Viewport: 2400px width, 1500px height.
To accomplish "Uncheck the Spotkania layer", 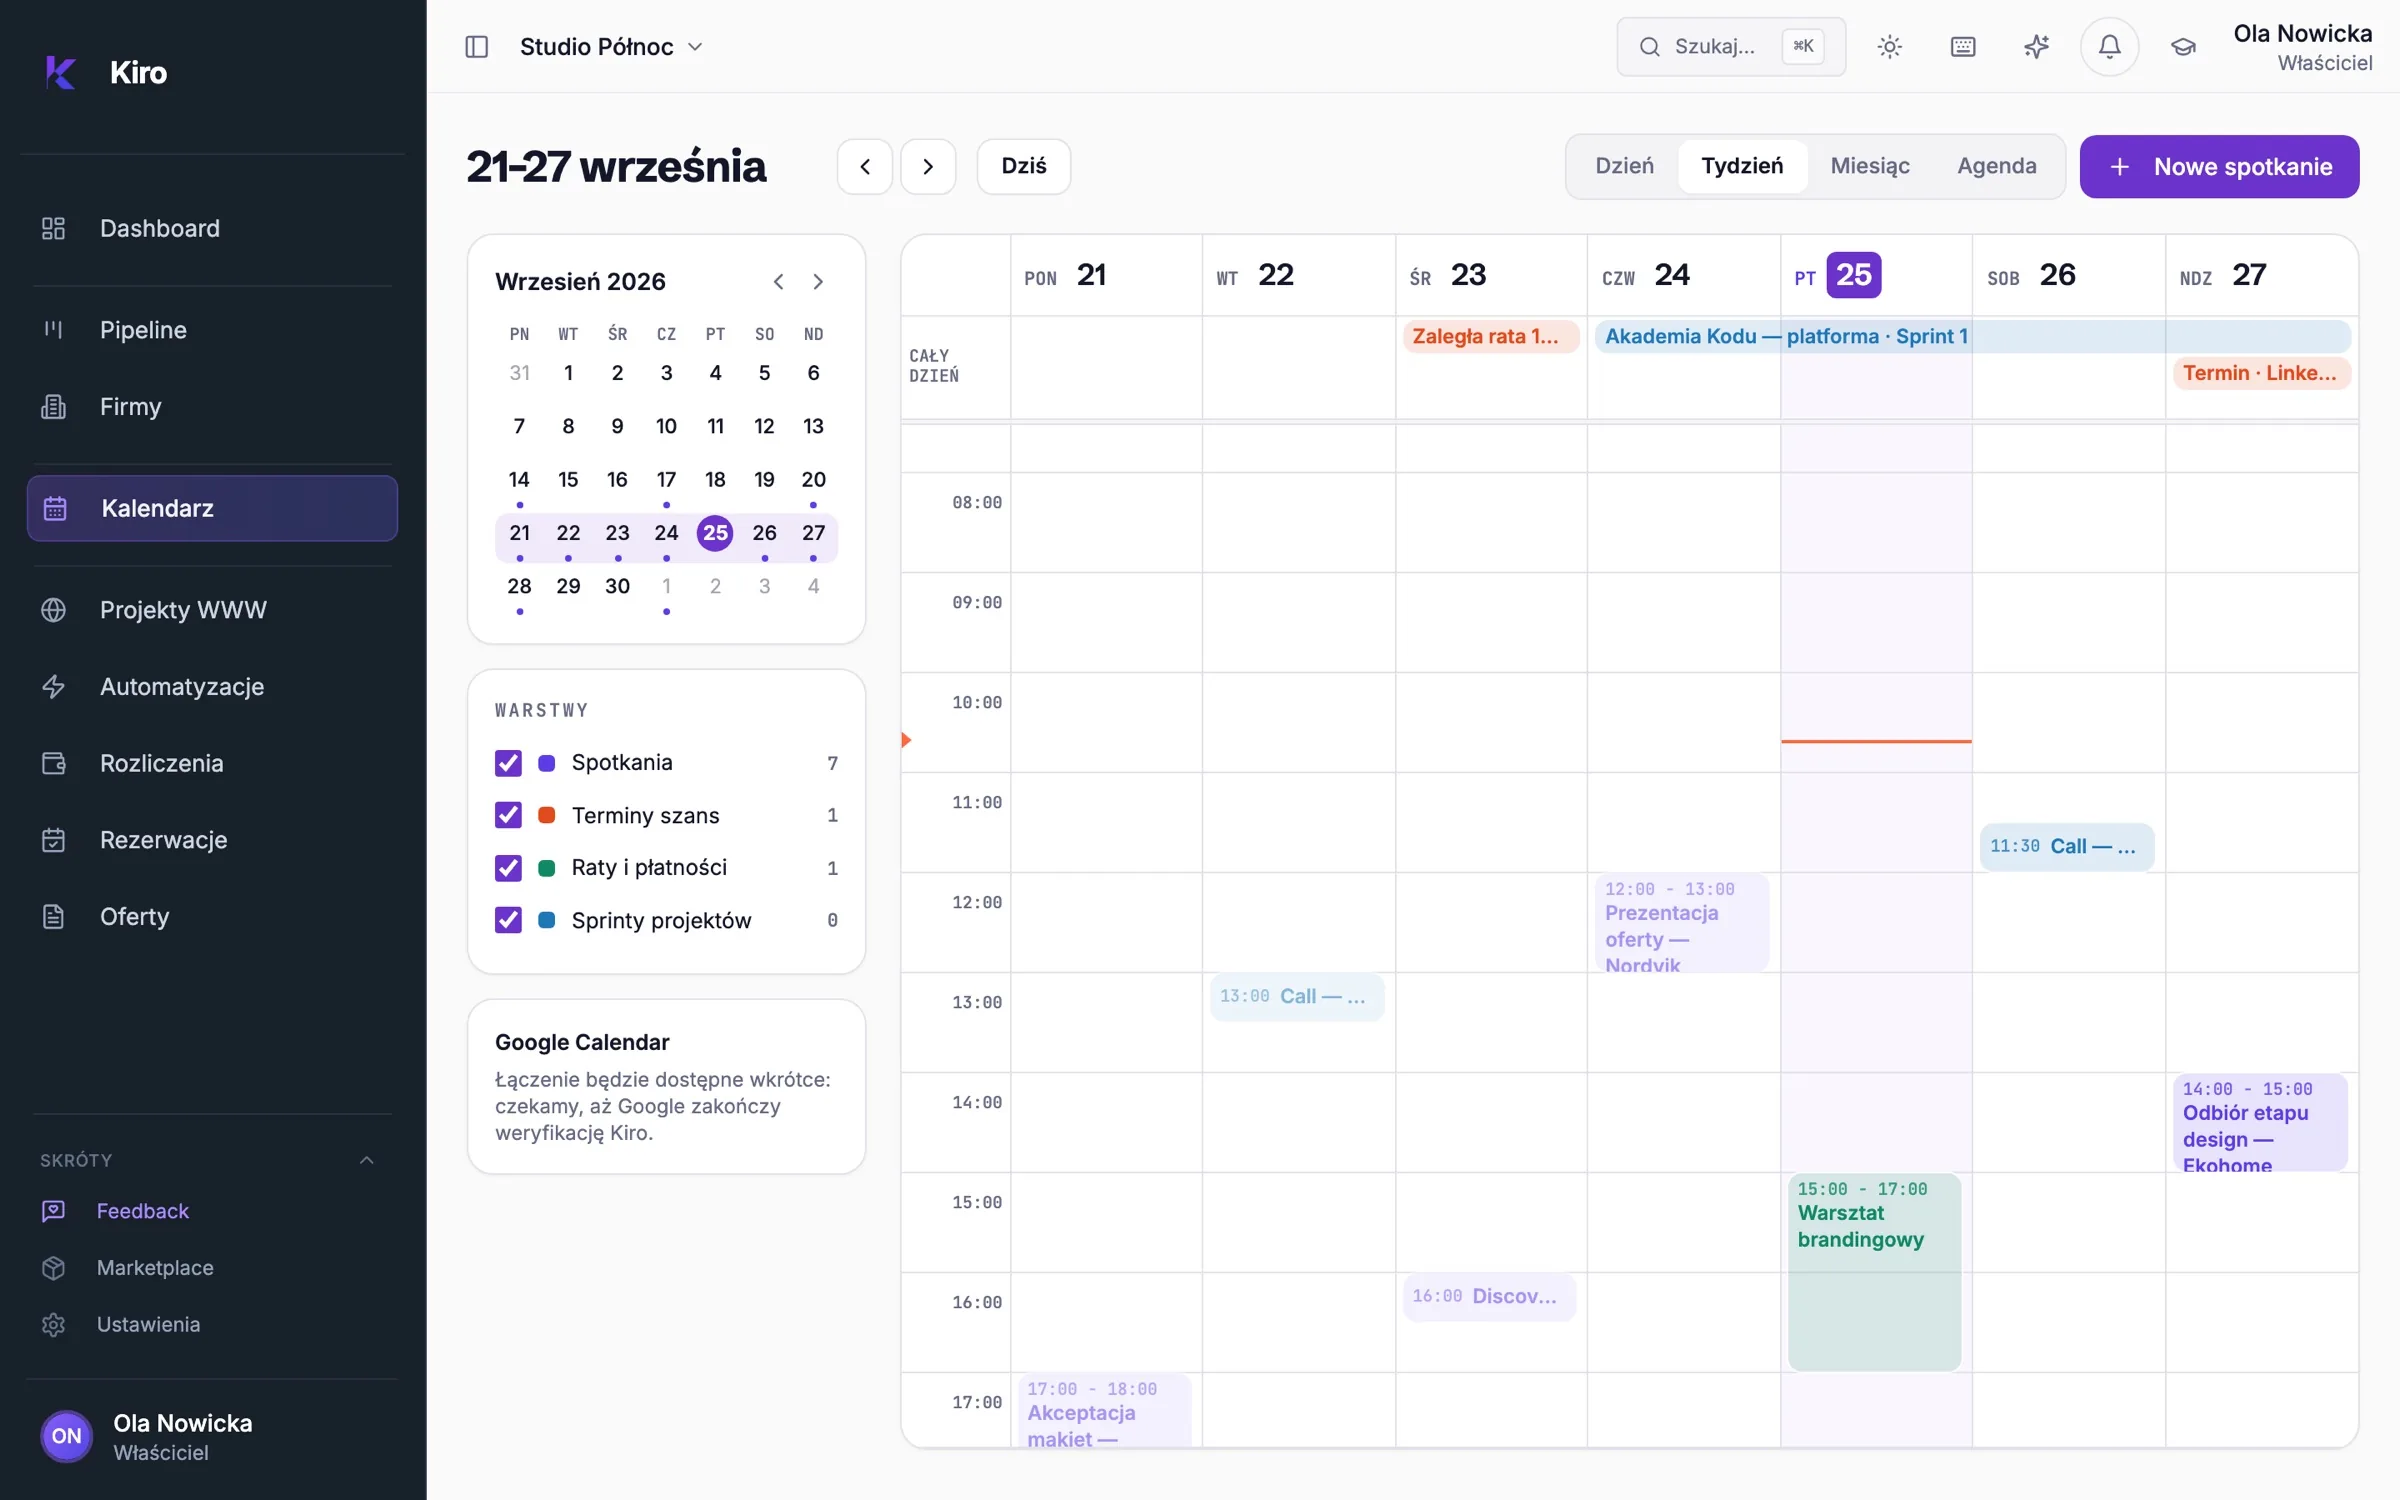I will (508, 763).
